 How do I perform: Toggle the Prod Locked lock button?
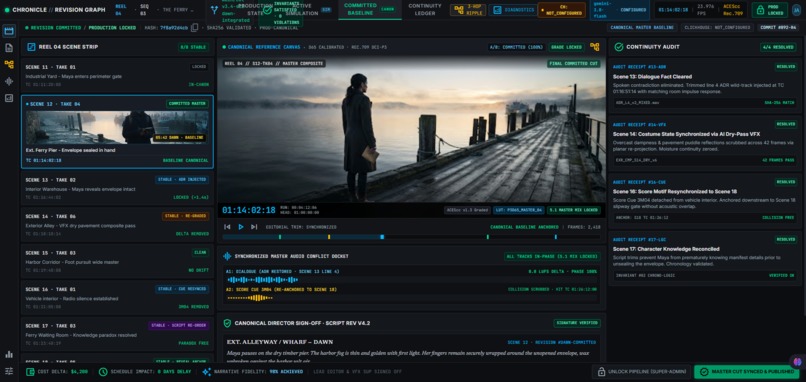pyautogui.click(x=769, y=10)
